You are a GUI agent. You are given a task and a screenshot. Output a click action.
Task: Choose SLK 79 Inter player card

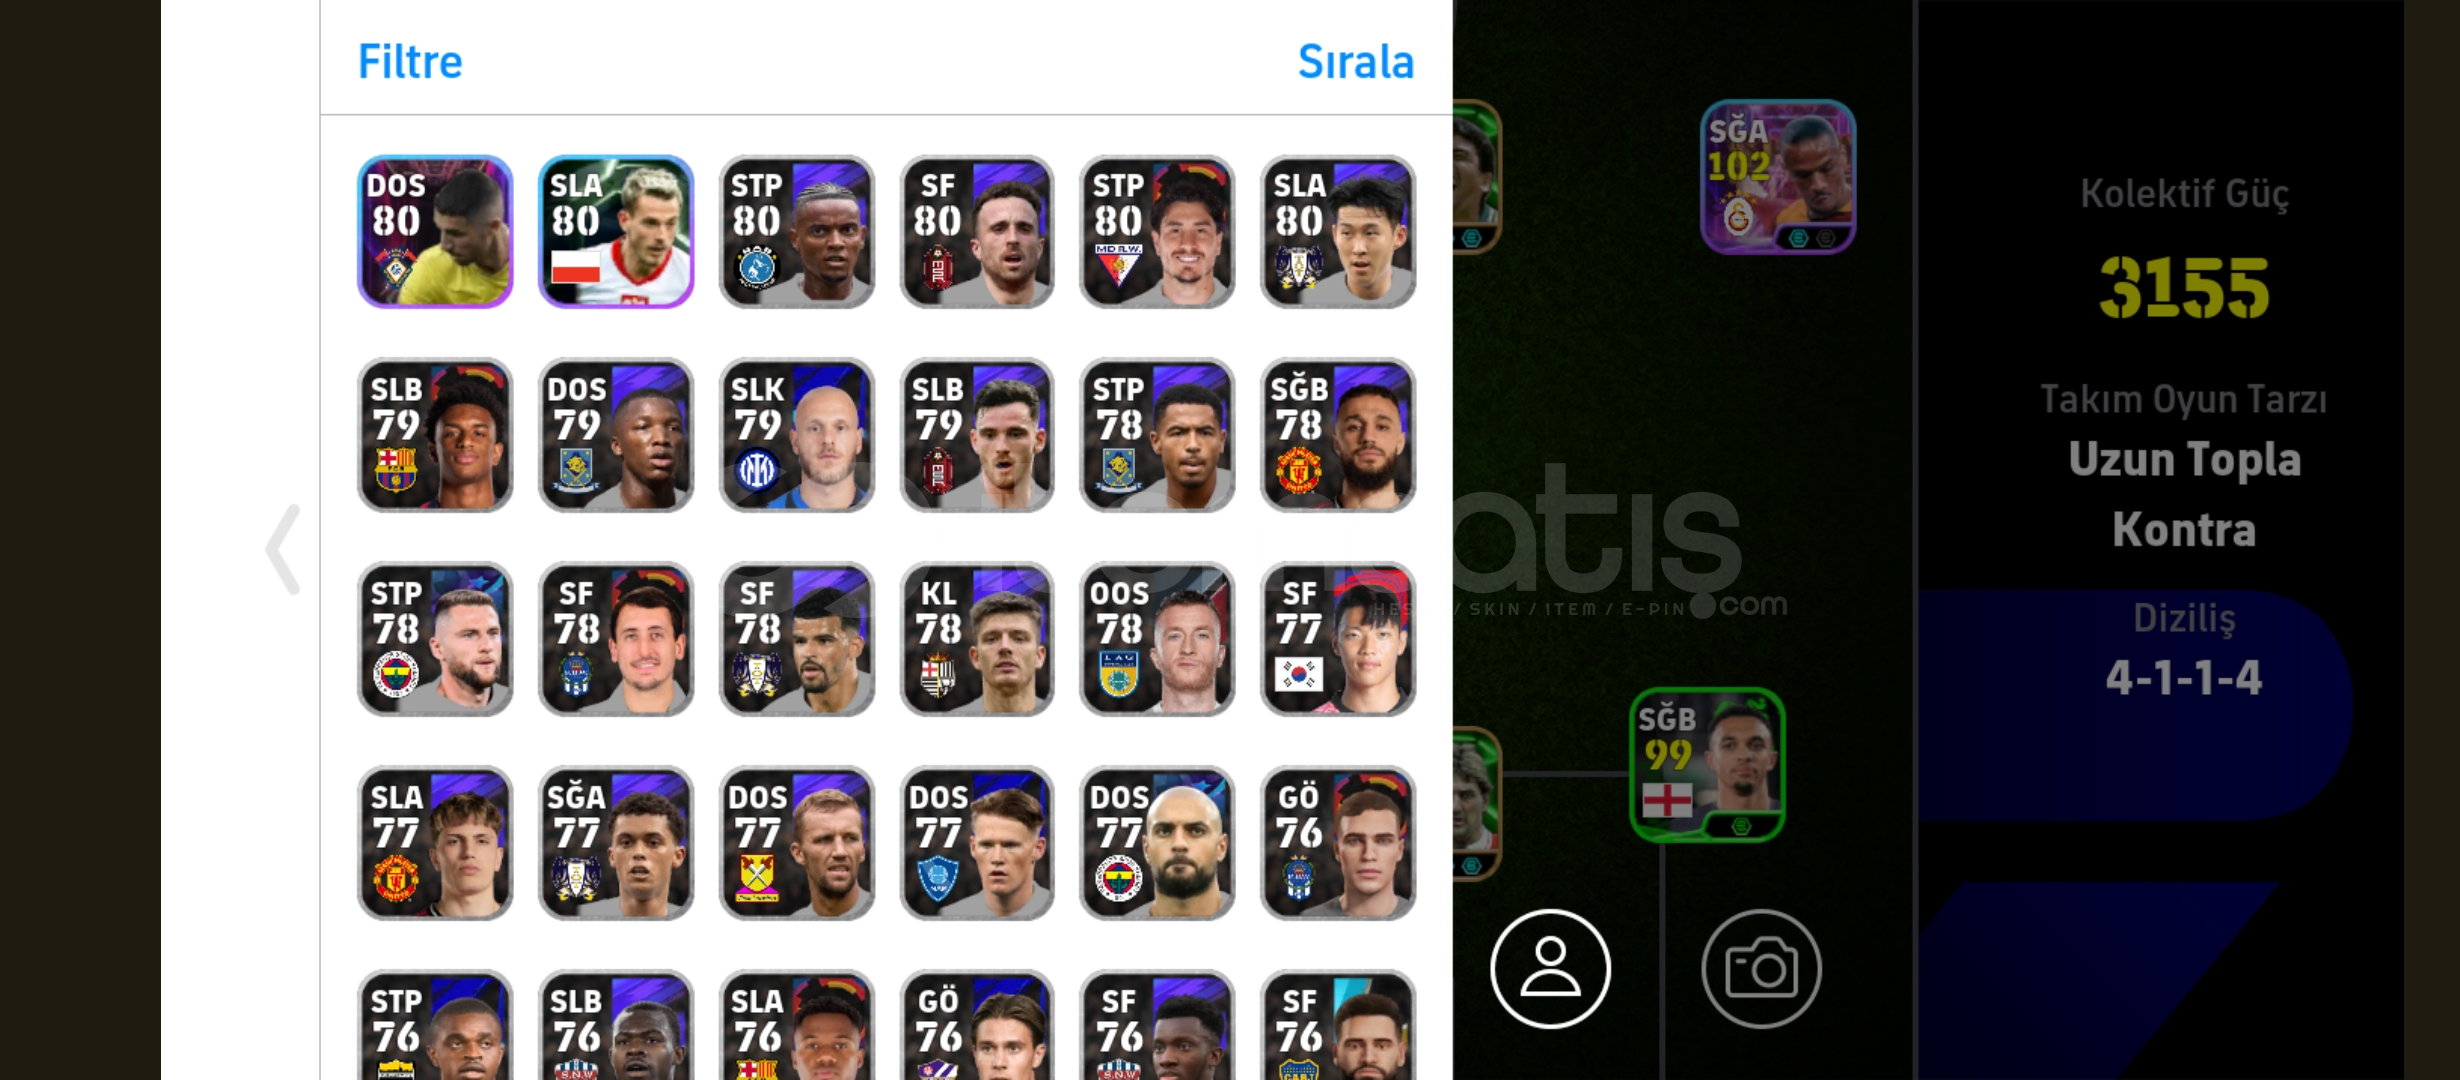point(797,435)
